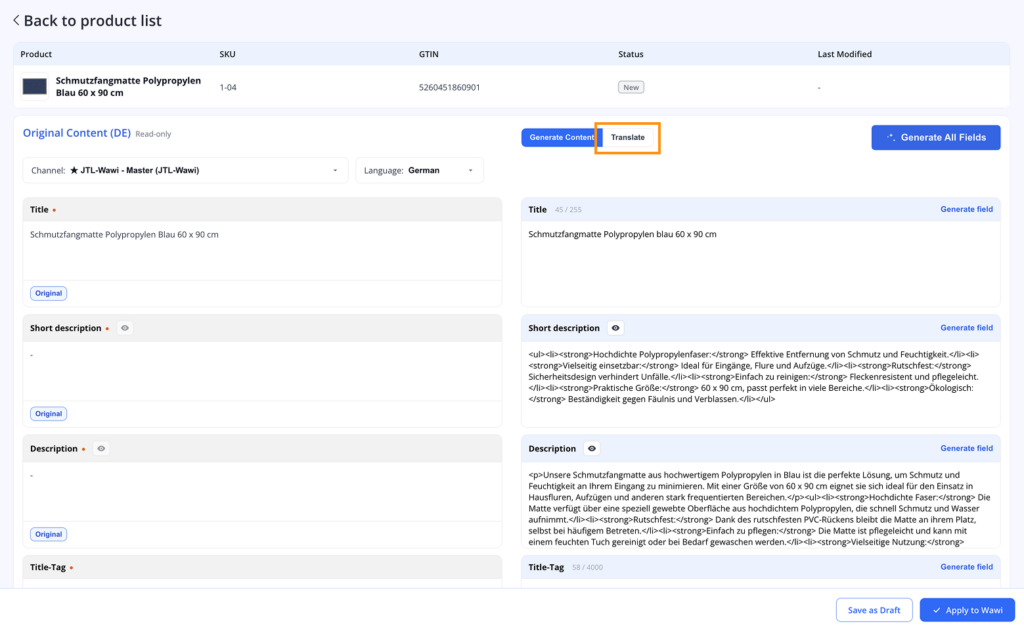Click Generate field link for Title-Tag
1024x626 pixels.
tap(967, 567)
